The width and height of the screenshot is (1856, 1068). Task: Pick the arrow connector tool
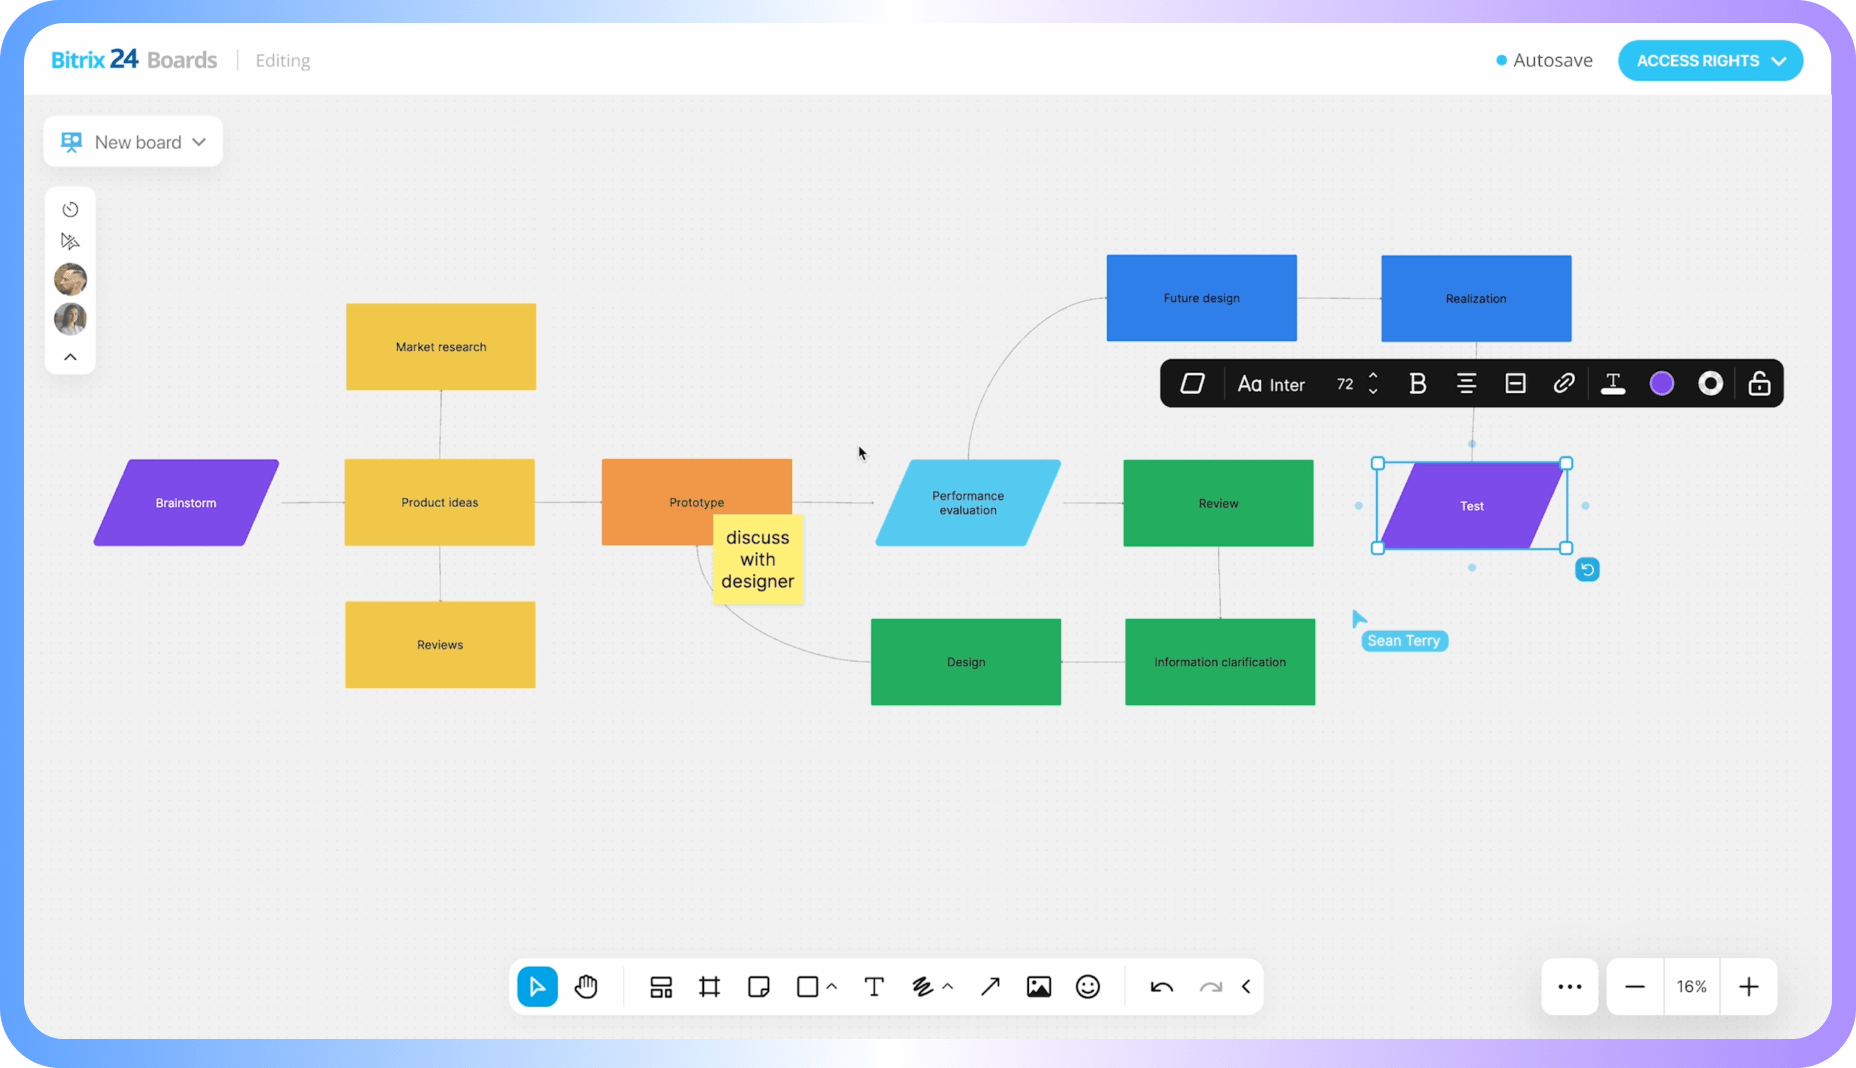pos(990,987)
